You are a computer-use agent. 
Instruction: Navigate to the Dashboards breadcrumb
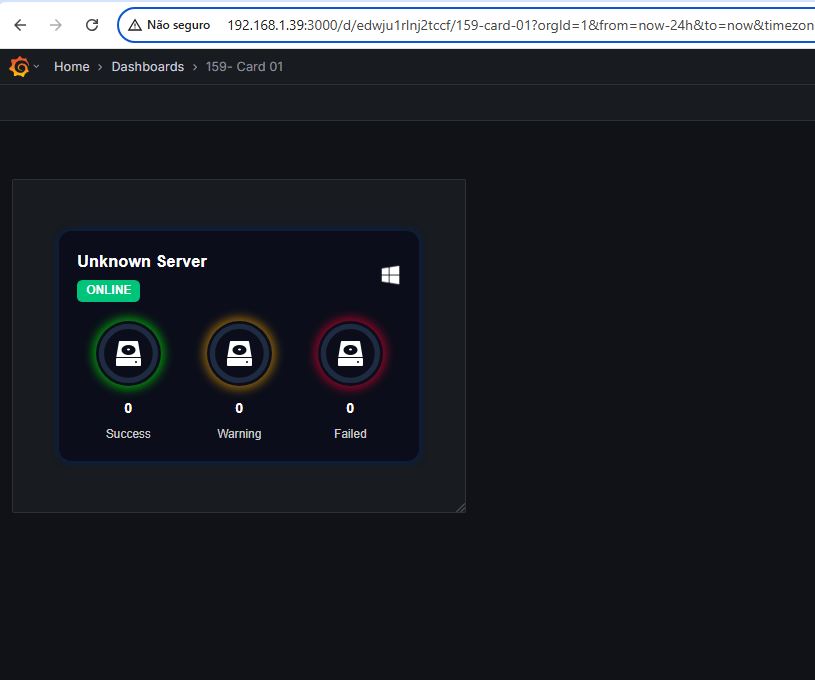(148, 67)
